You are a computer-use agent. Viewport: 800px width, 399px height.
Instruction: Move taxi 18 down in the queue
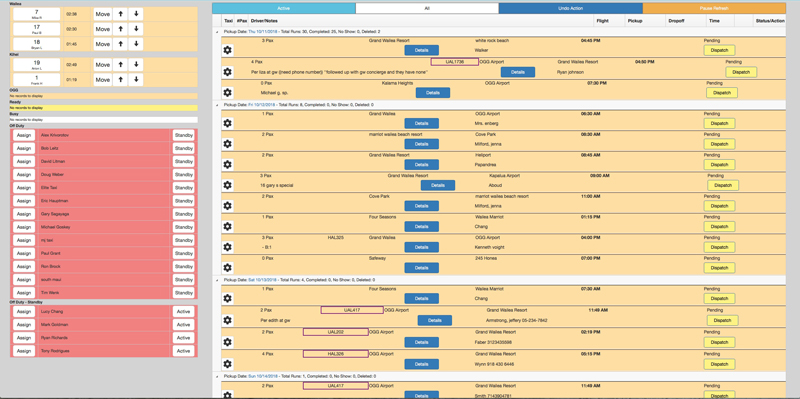(136, 44)
